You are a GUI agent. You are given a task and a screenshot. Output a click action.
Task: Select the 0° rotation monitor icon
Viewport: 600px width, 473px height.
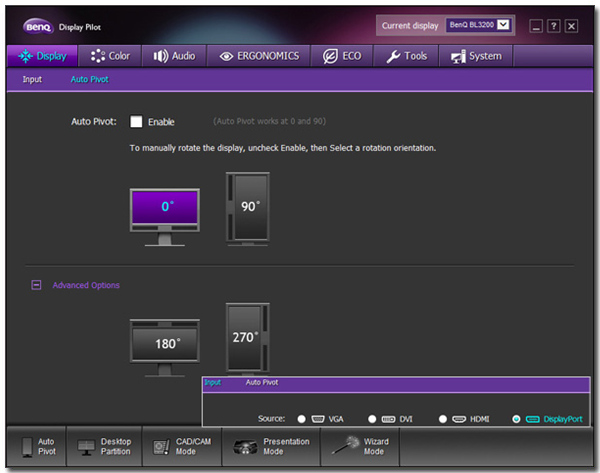[165, 210]
